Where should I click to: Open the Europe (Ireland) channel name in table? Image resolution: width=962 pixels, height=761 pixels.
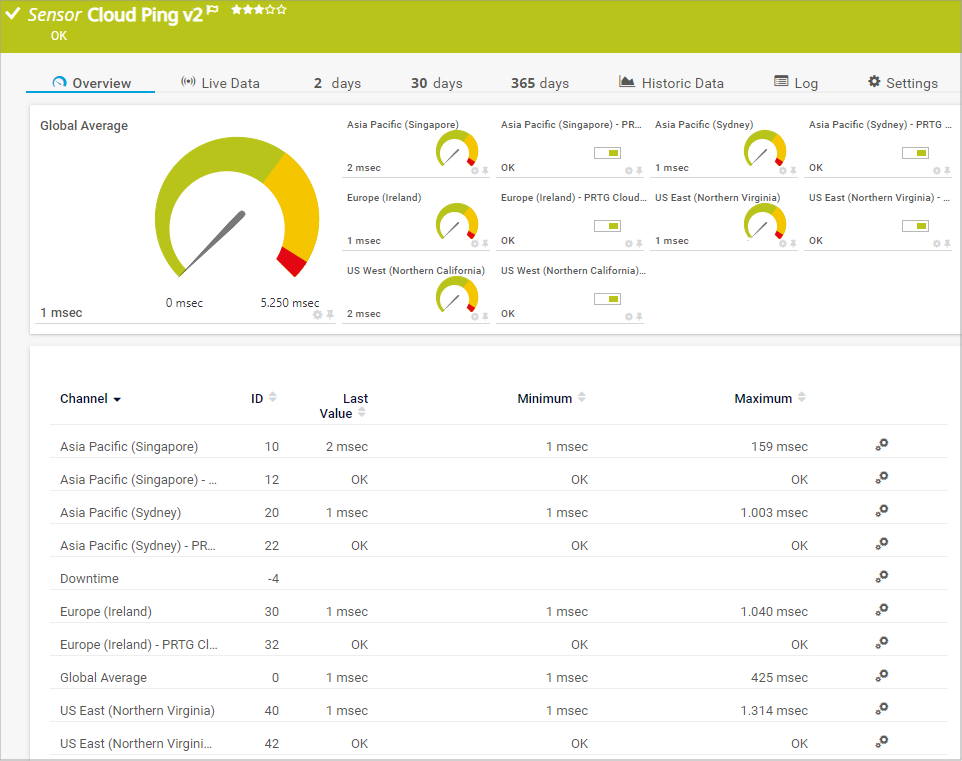pyautogui.click(x=106, y=611)
